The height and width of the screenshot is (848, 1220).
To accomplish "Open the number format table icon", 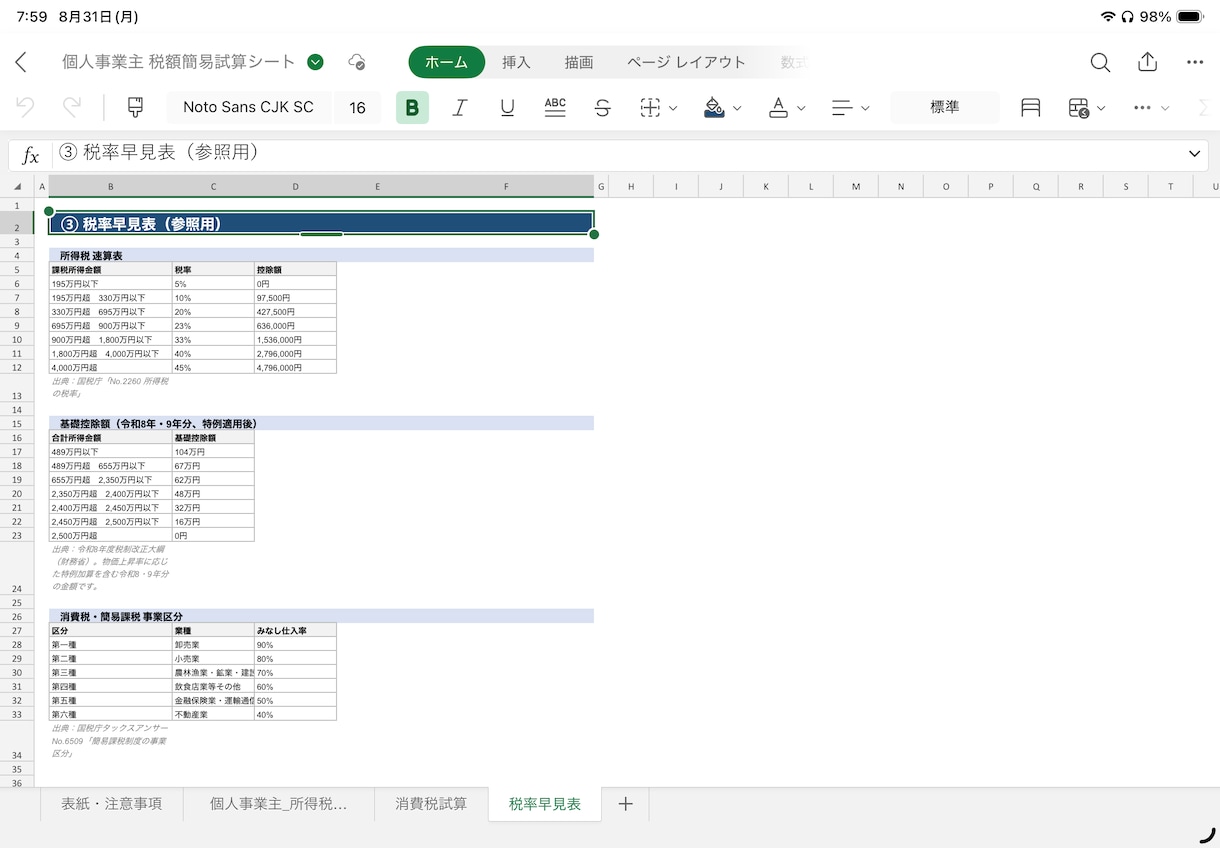I will coord(1078,108).
